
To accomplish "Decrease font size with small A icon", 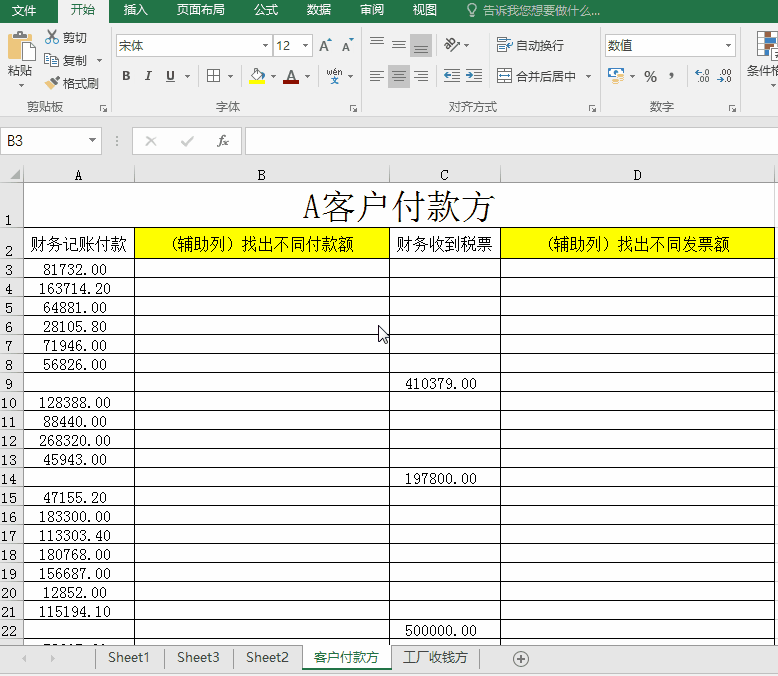I will pyautogui.click(x=347, y=46).
